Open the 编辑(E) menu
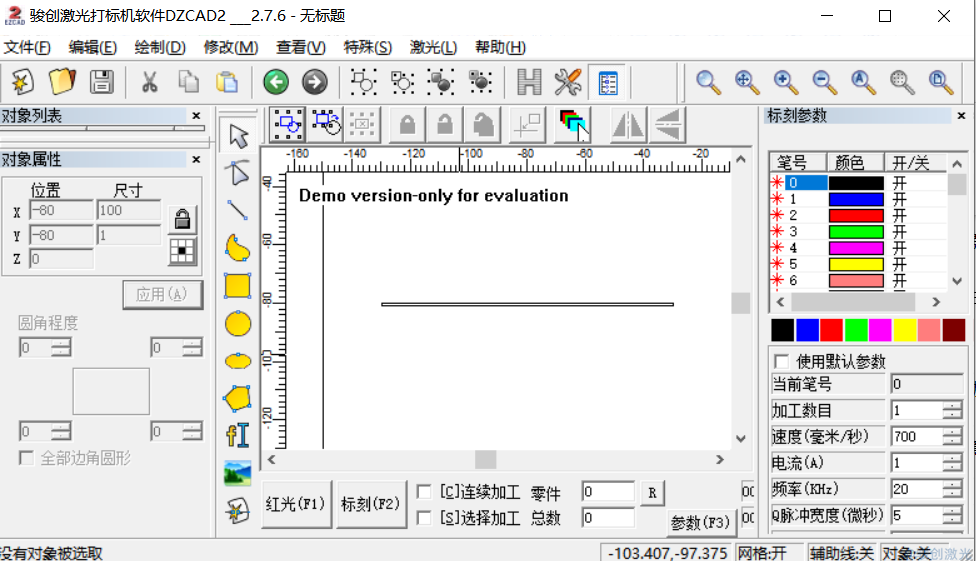Screen dimensions: 976x561 (92, 47)
